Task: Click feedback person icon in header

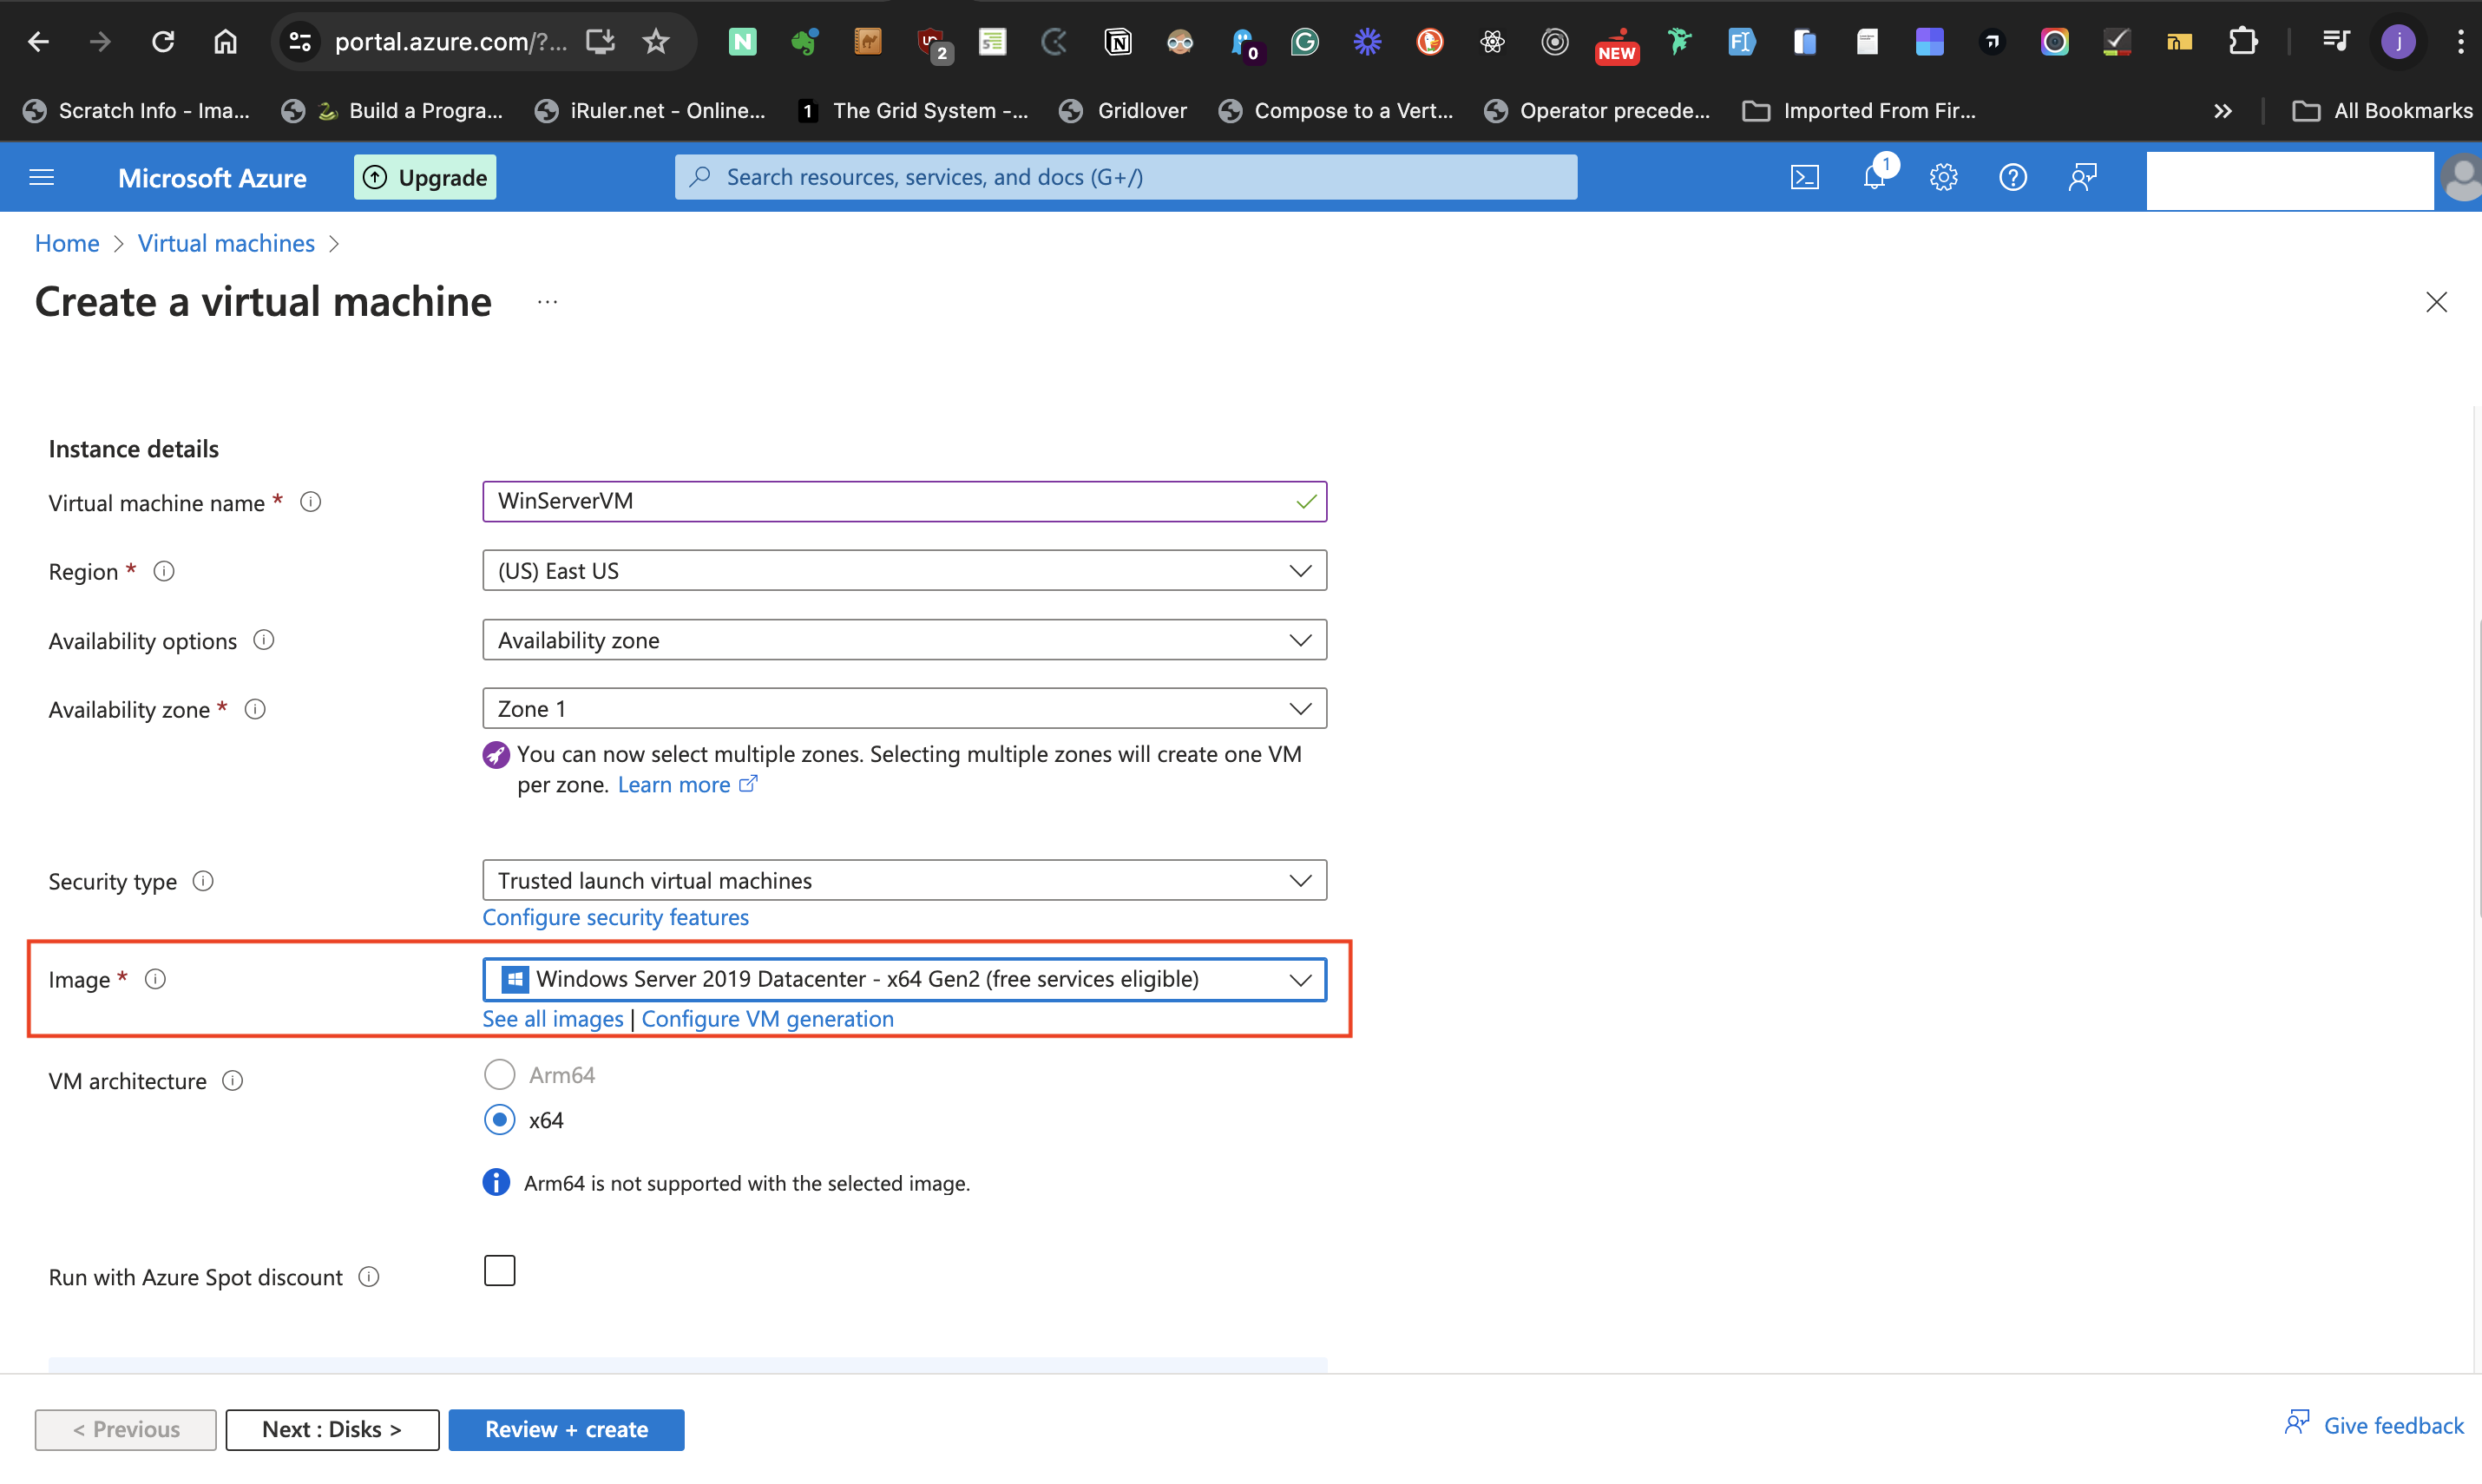Action: point(2082,177)
